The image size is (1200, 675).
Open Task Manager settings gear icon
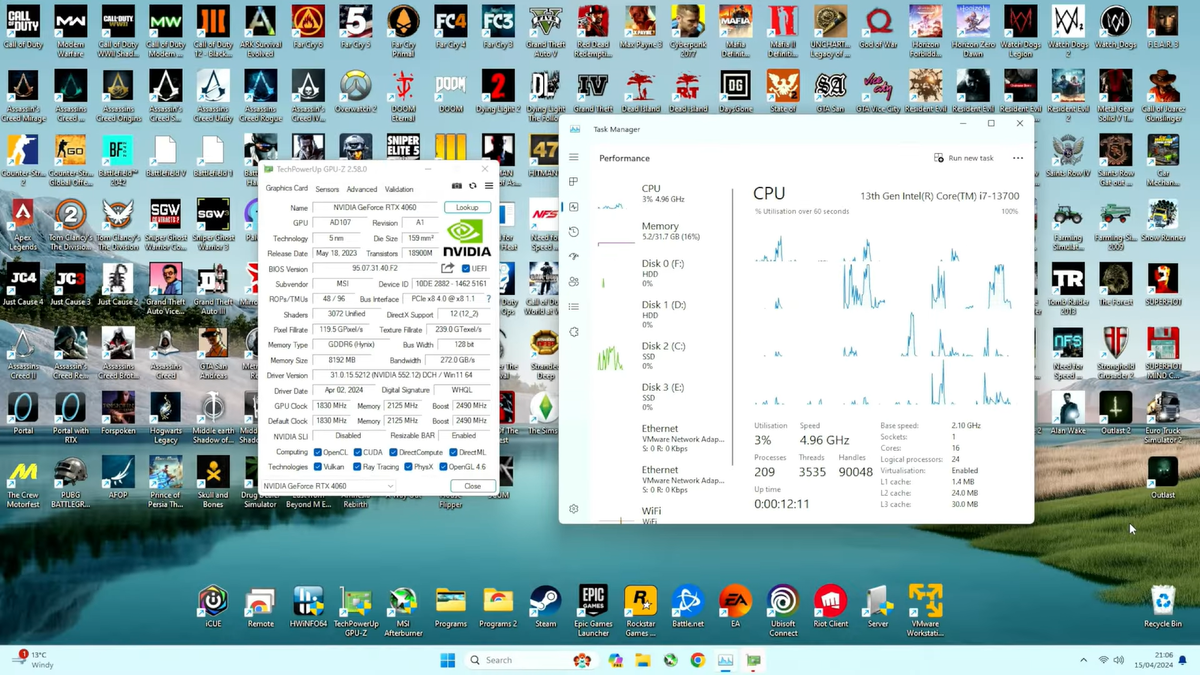point(574,508)
